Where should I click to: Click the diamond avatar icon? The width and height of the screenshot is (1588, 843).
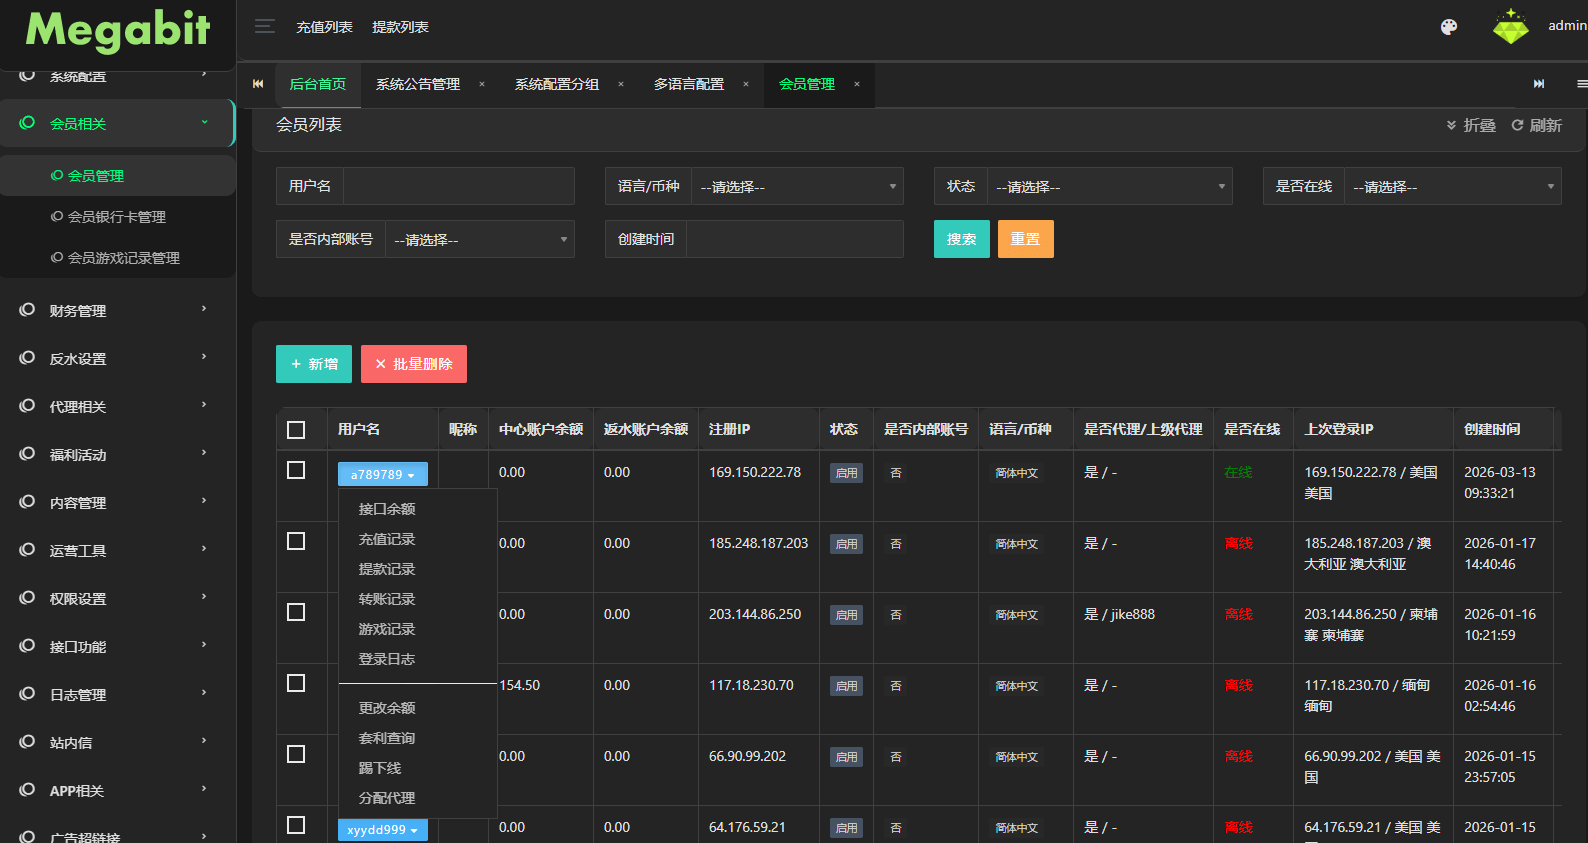(x=1510, y=27)
